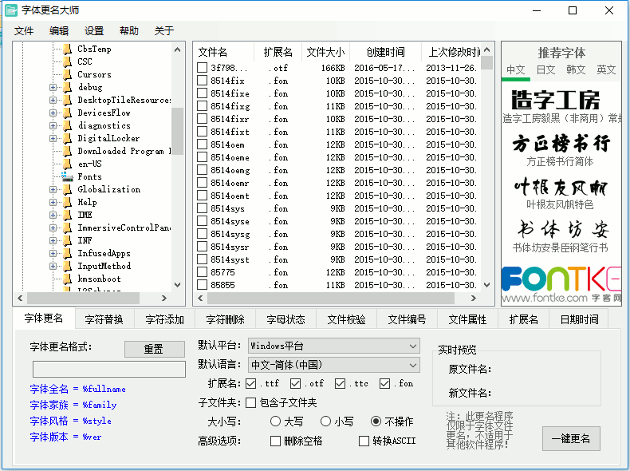
Task: Uncheck the .otf extension checkbox
Action: pyautogui.click(x=295, y=384)
